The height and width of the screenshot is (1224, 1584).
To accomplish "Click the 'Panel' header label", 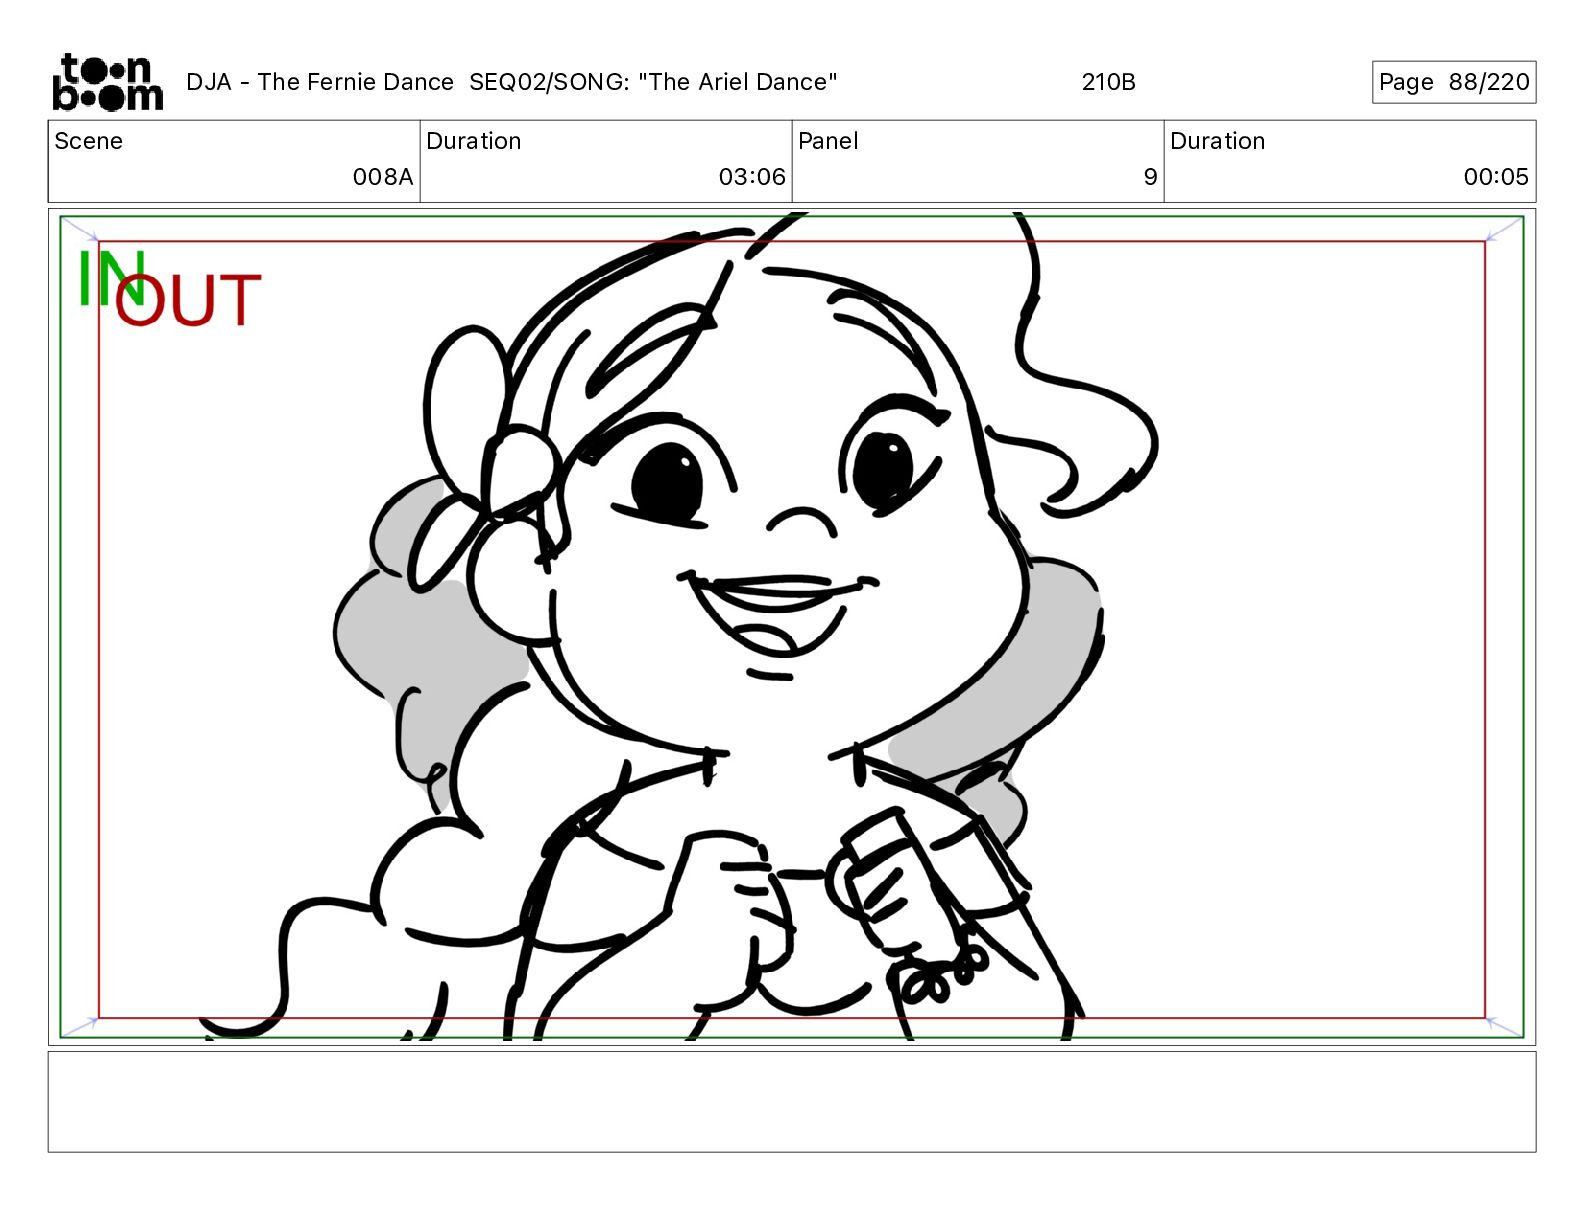I will 828,141.
